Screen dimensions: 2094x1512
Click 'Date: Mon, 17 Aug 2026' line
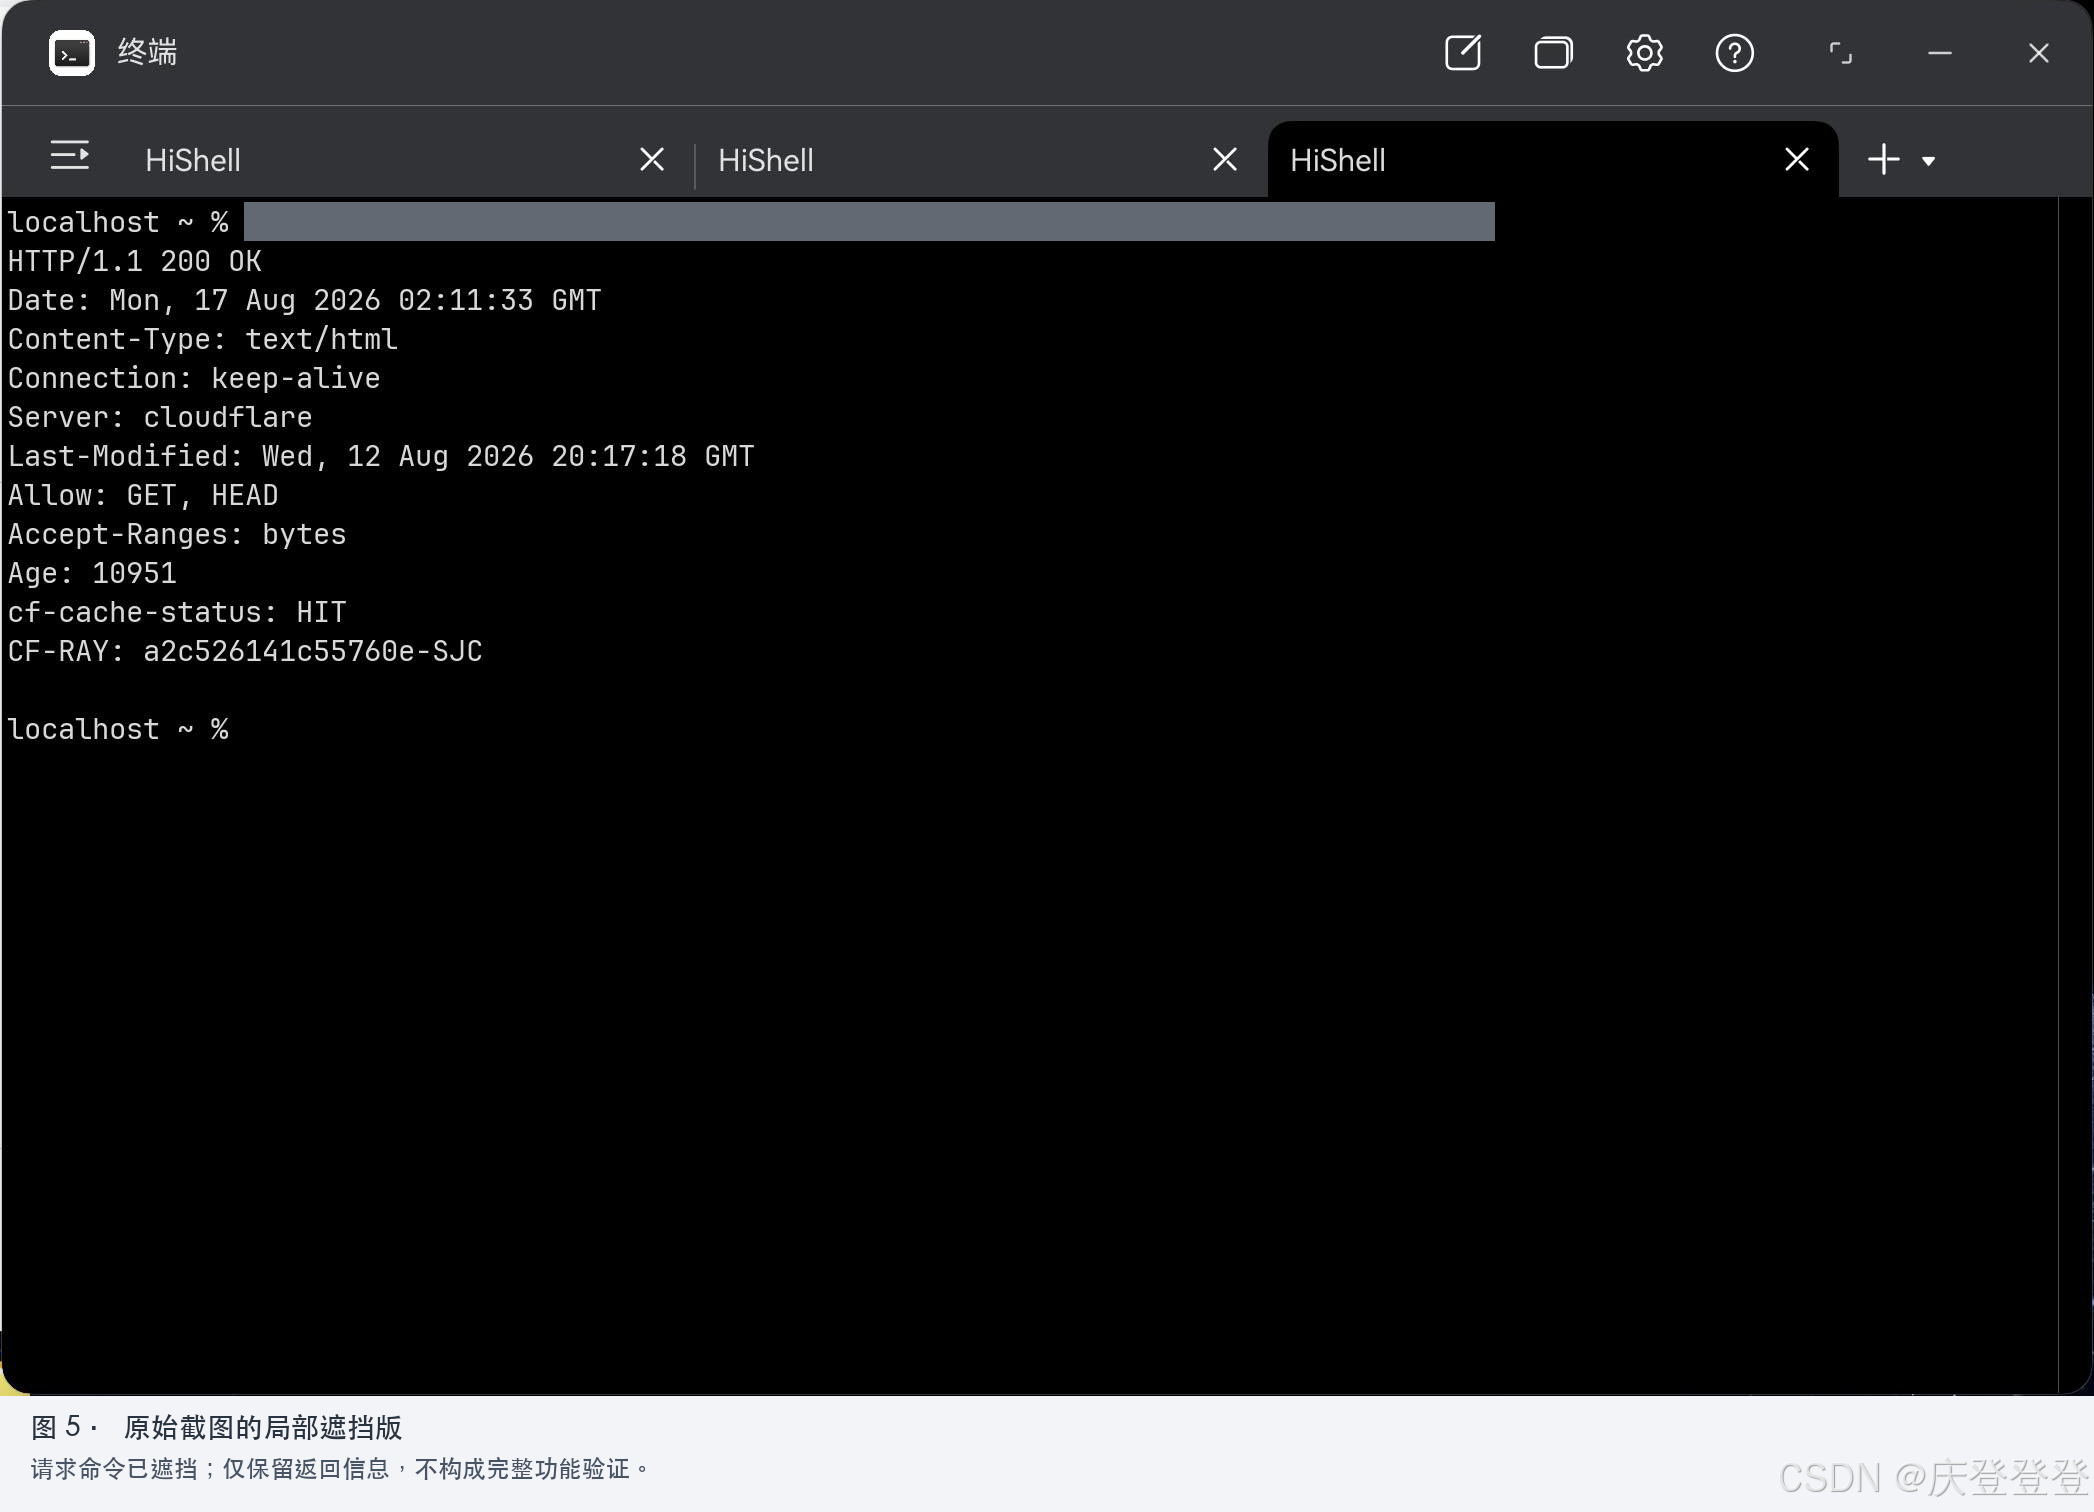pyautogui.click(x=304, y=300)
